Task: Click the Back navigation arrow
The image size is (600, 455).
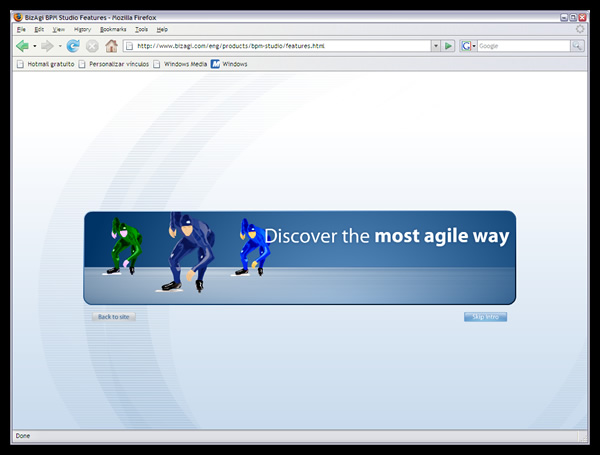Action: point(22,46)
